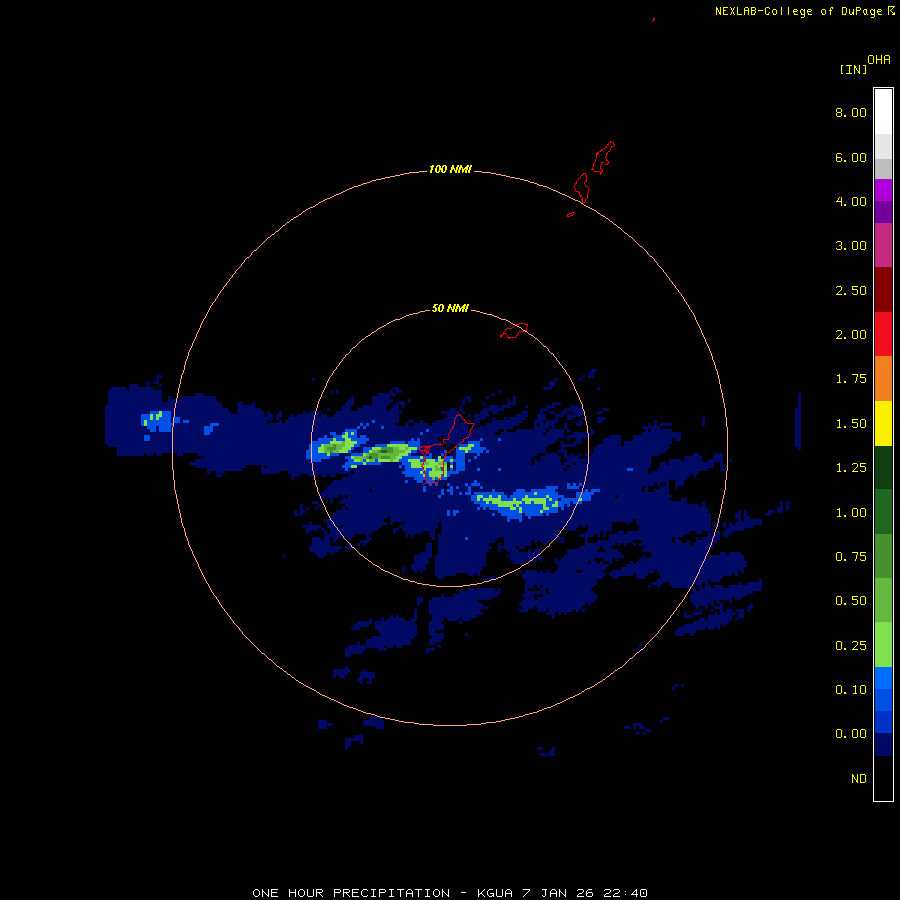This screenshot has height=900, width=900.
Task: Select the navy 0.00 legend swatch
Action: pos(883,745)
